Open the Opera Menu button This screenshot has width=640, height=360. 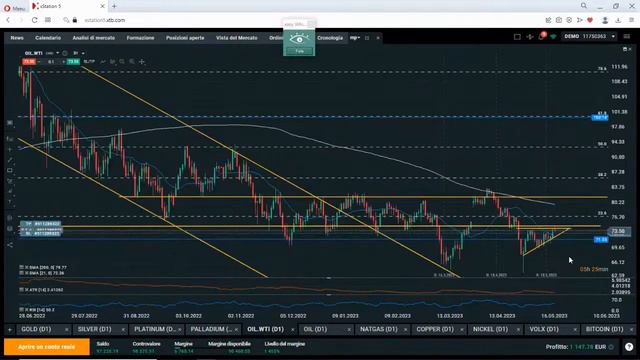(14, 8)
